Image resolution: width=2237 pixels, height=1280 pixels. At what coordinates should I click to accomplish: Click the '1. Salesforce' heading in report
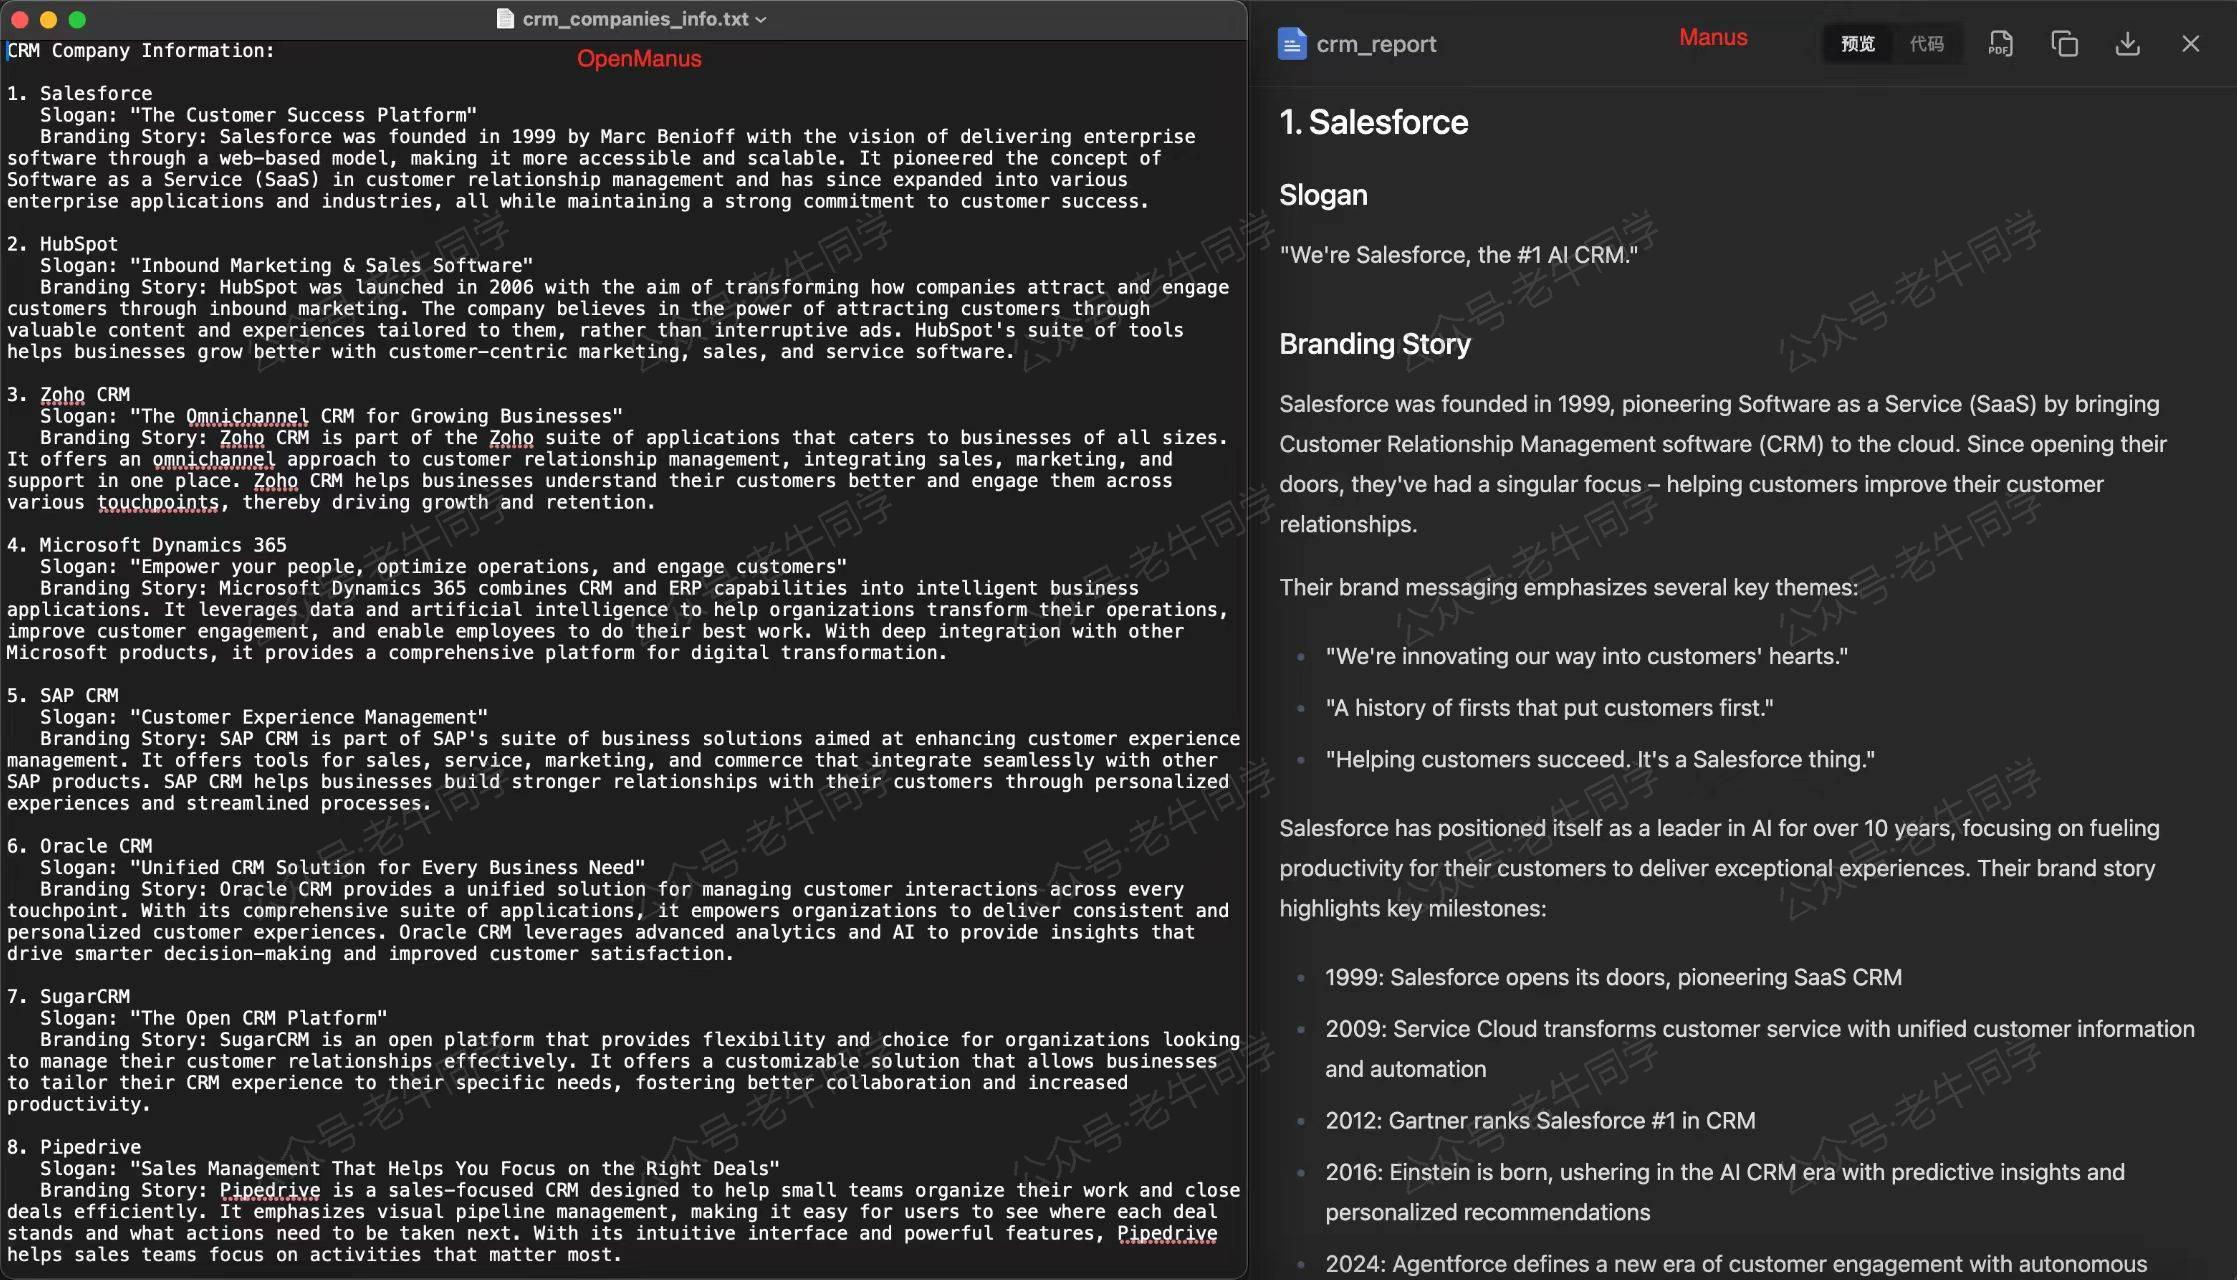(x=1373, y=122)
